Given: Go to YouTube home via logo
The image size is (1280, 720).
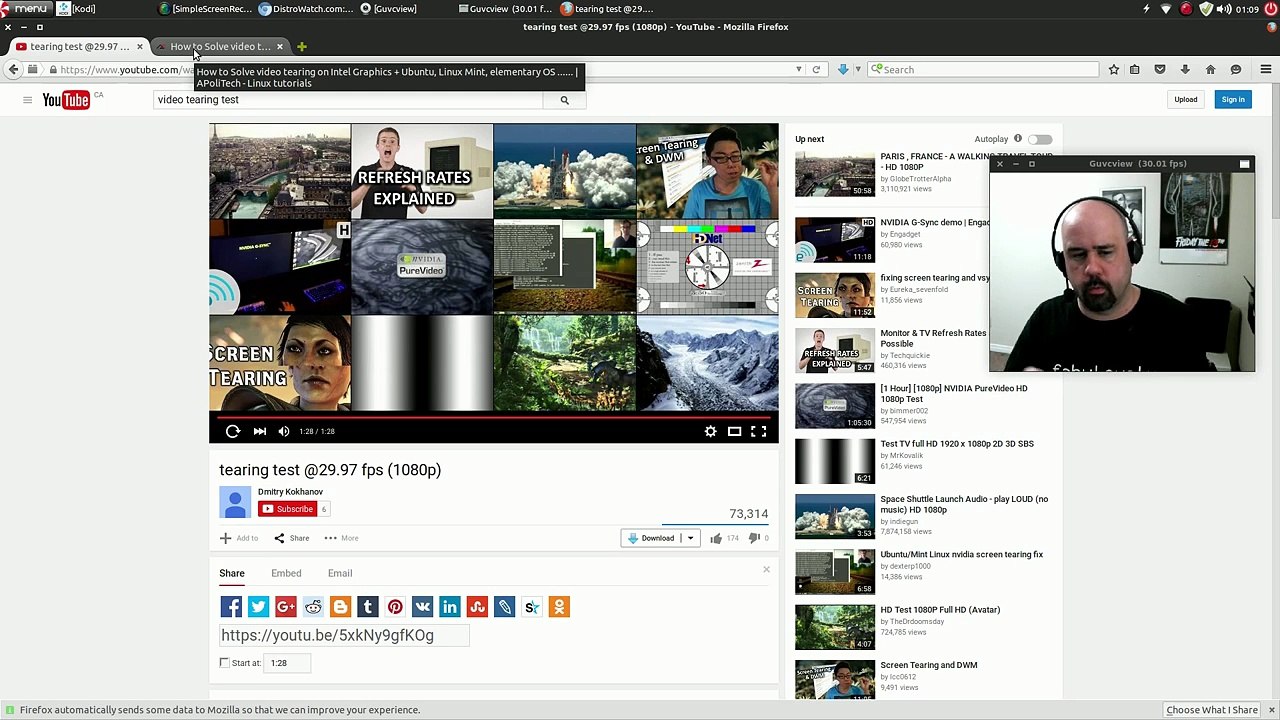Looking at the screenshot, I should [66, 99].
